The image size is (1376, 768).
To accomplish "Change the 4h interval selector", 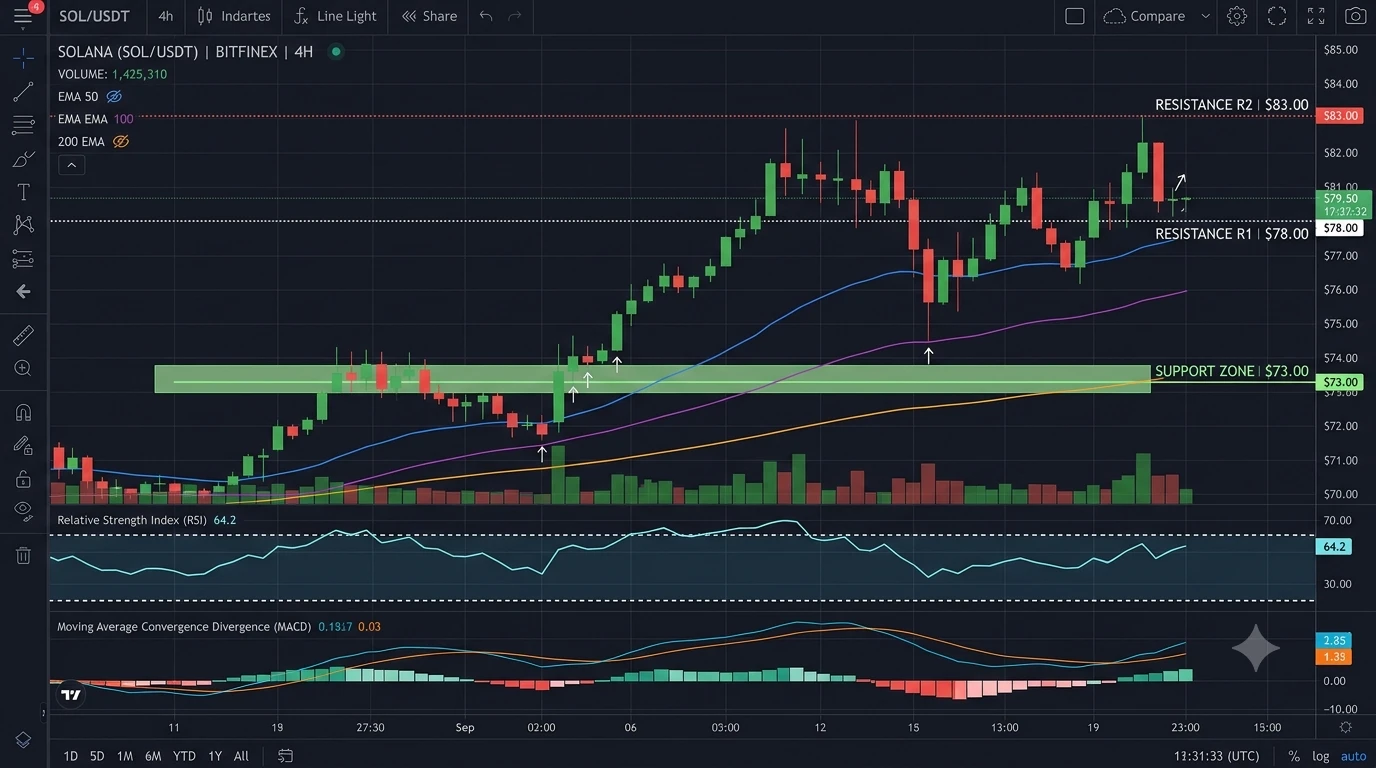I will tap(166, 16).
